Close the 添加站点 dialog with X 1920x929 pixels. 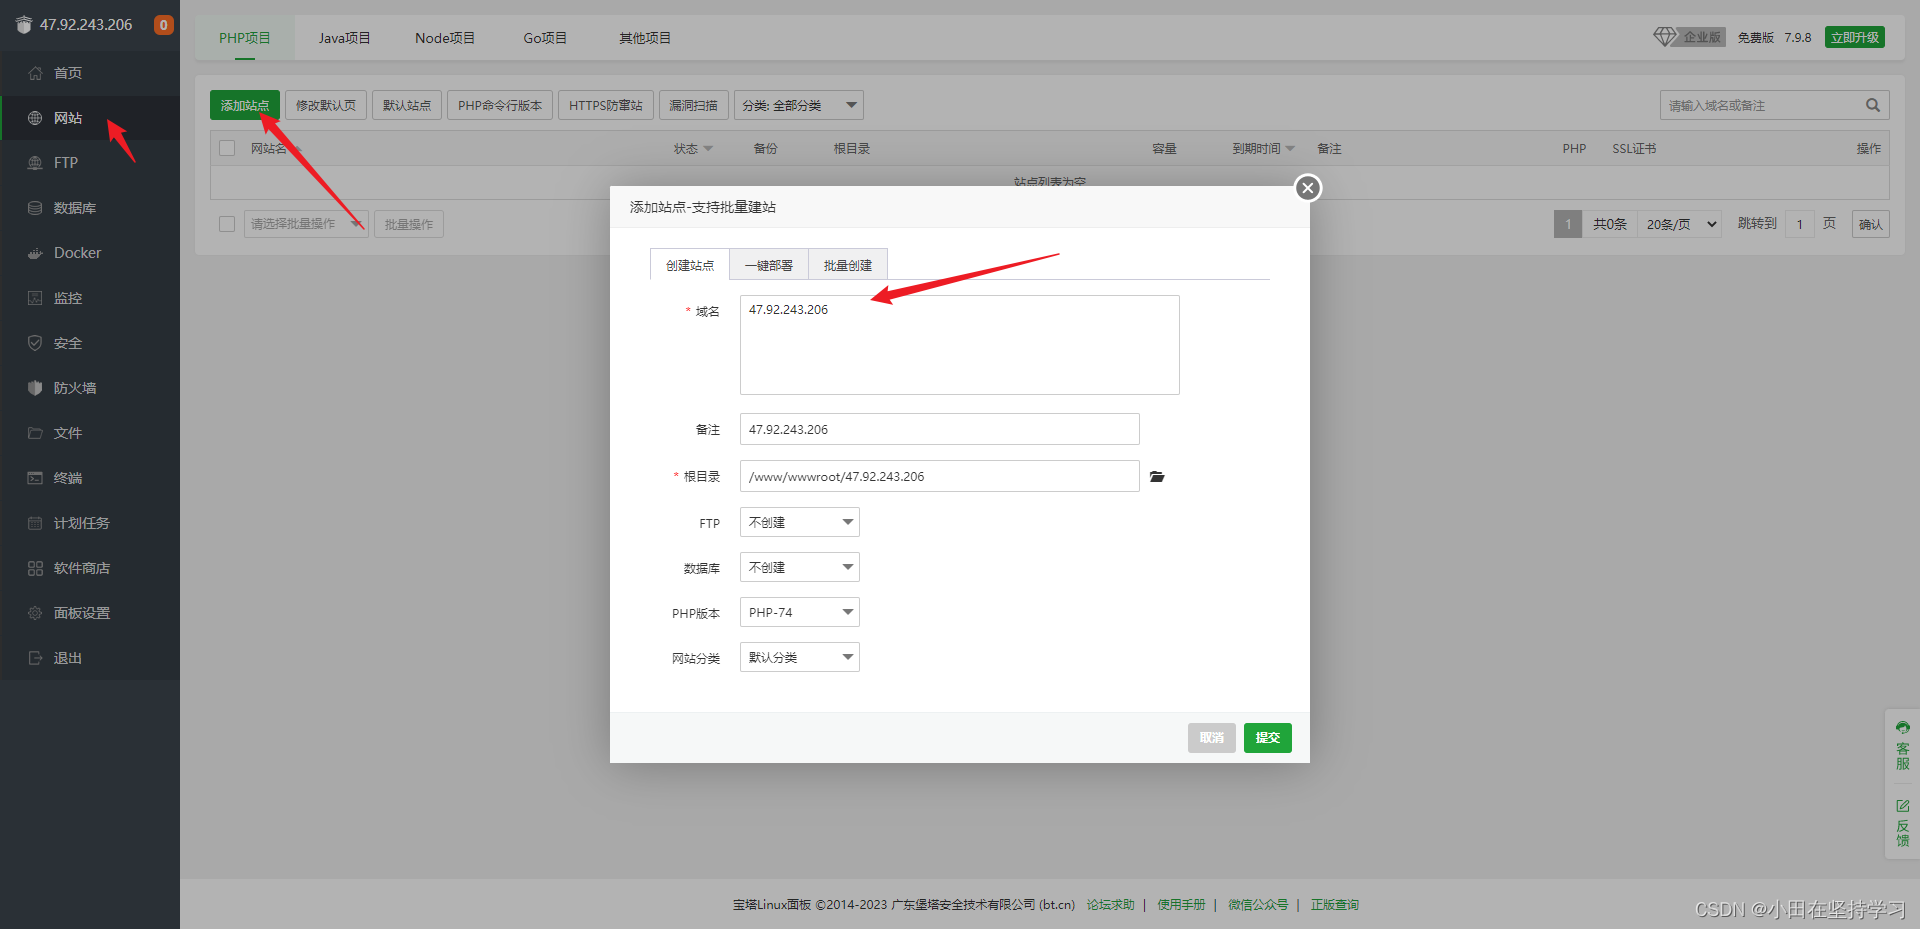1307,188
